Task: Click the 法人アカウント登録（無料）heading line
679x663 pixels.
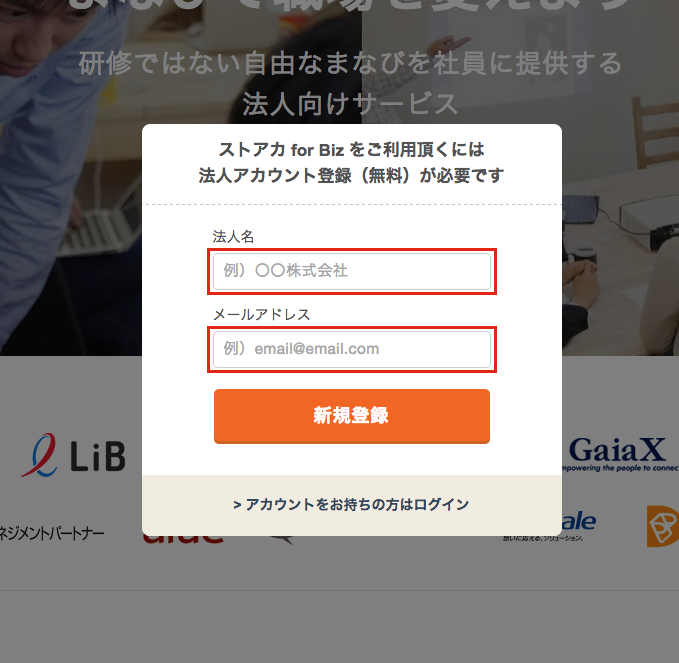Action: click(351, 175)
